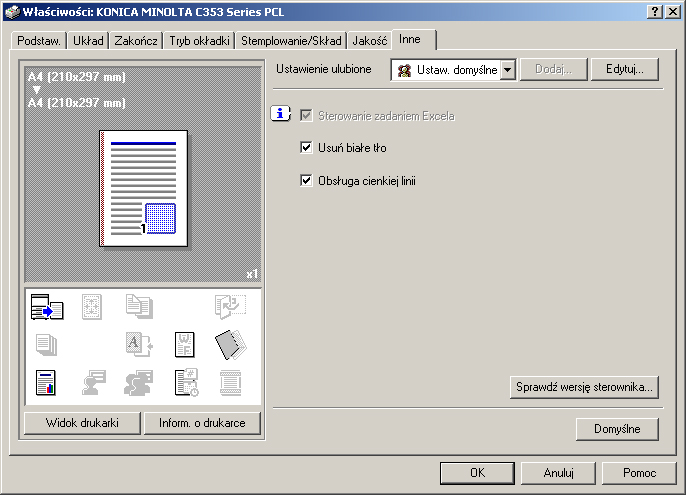Select the Inne tab
This screenshot has height=495, width=686.
414,39
